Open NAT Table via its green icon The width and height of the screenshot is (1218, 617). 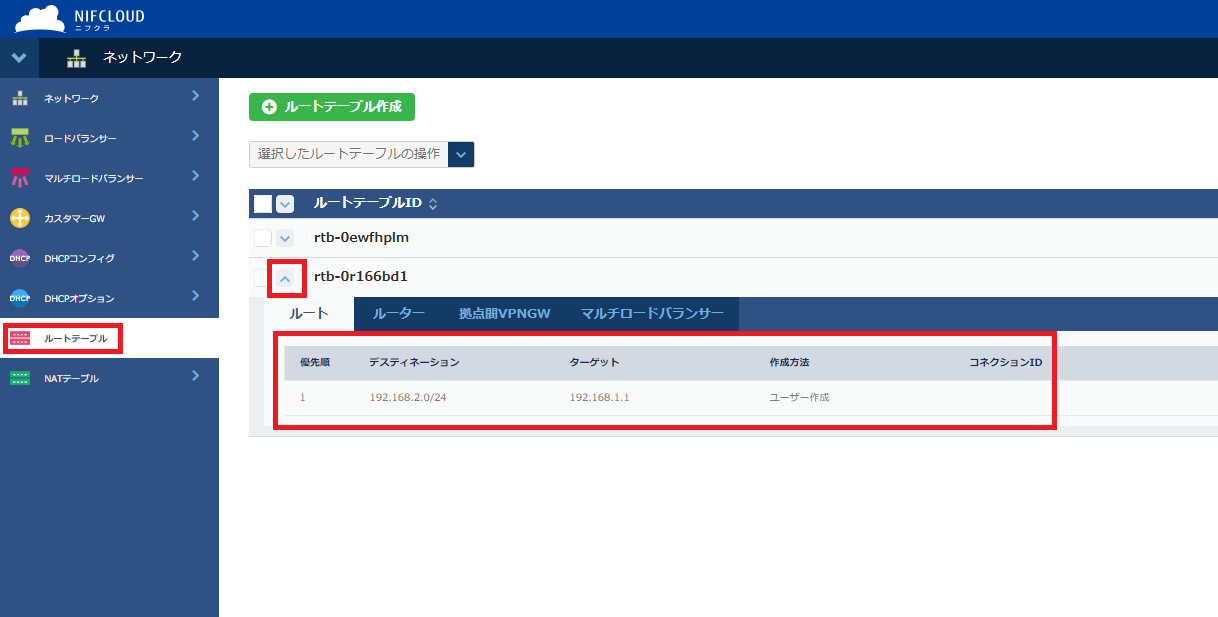[20, 378]
